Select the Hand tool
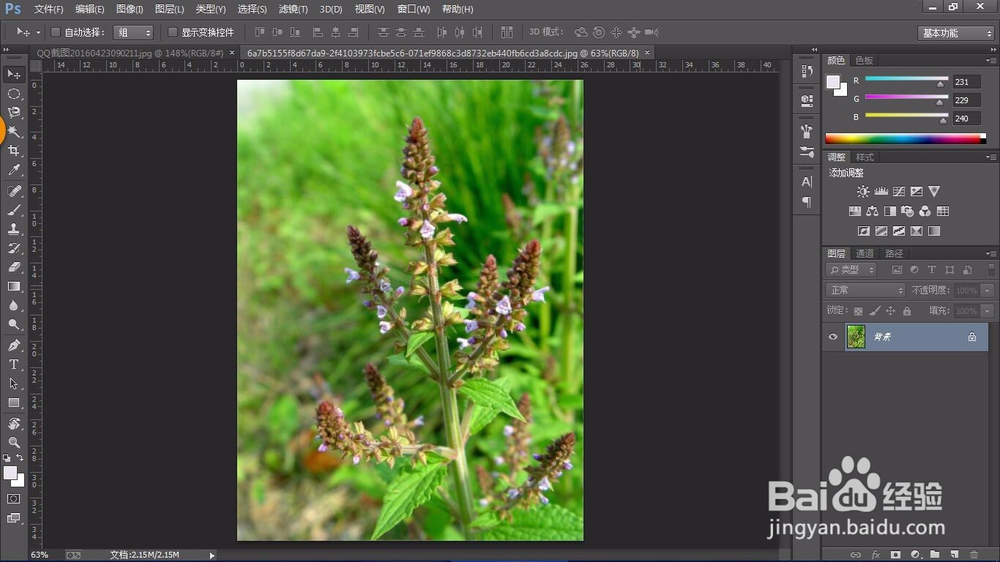This screenshot has width=1000, height=562. point(13,424)
